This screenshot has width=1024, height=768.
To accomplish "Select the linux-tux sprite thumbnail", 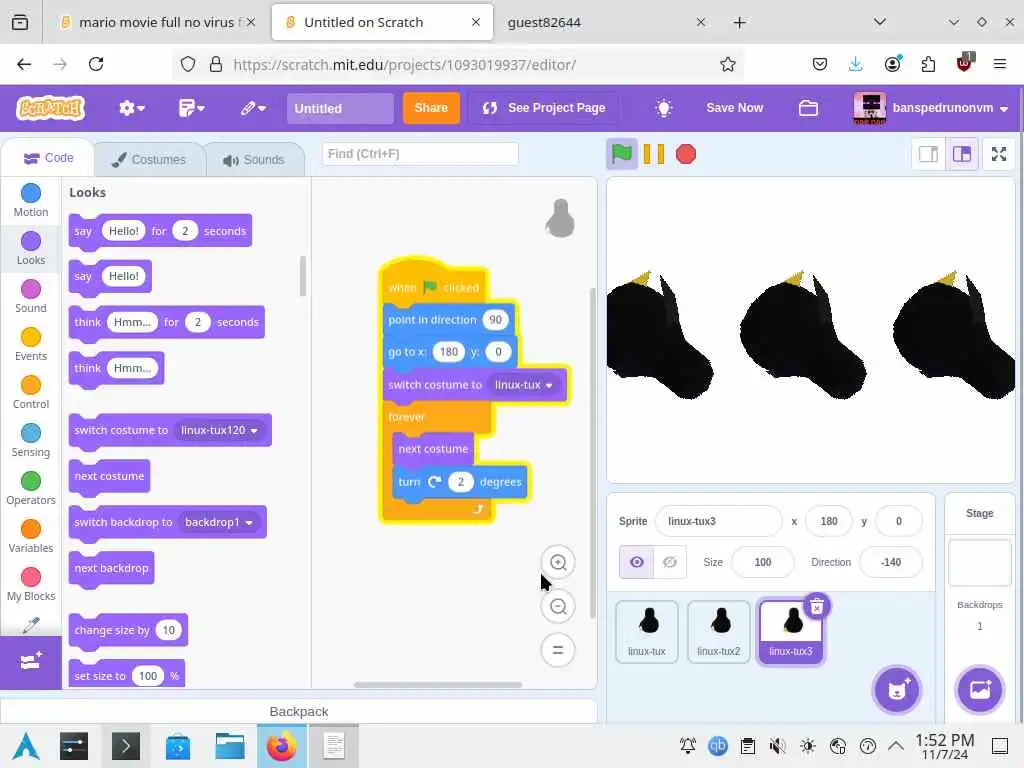I will tap(647, 632).
